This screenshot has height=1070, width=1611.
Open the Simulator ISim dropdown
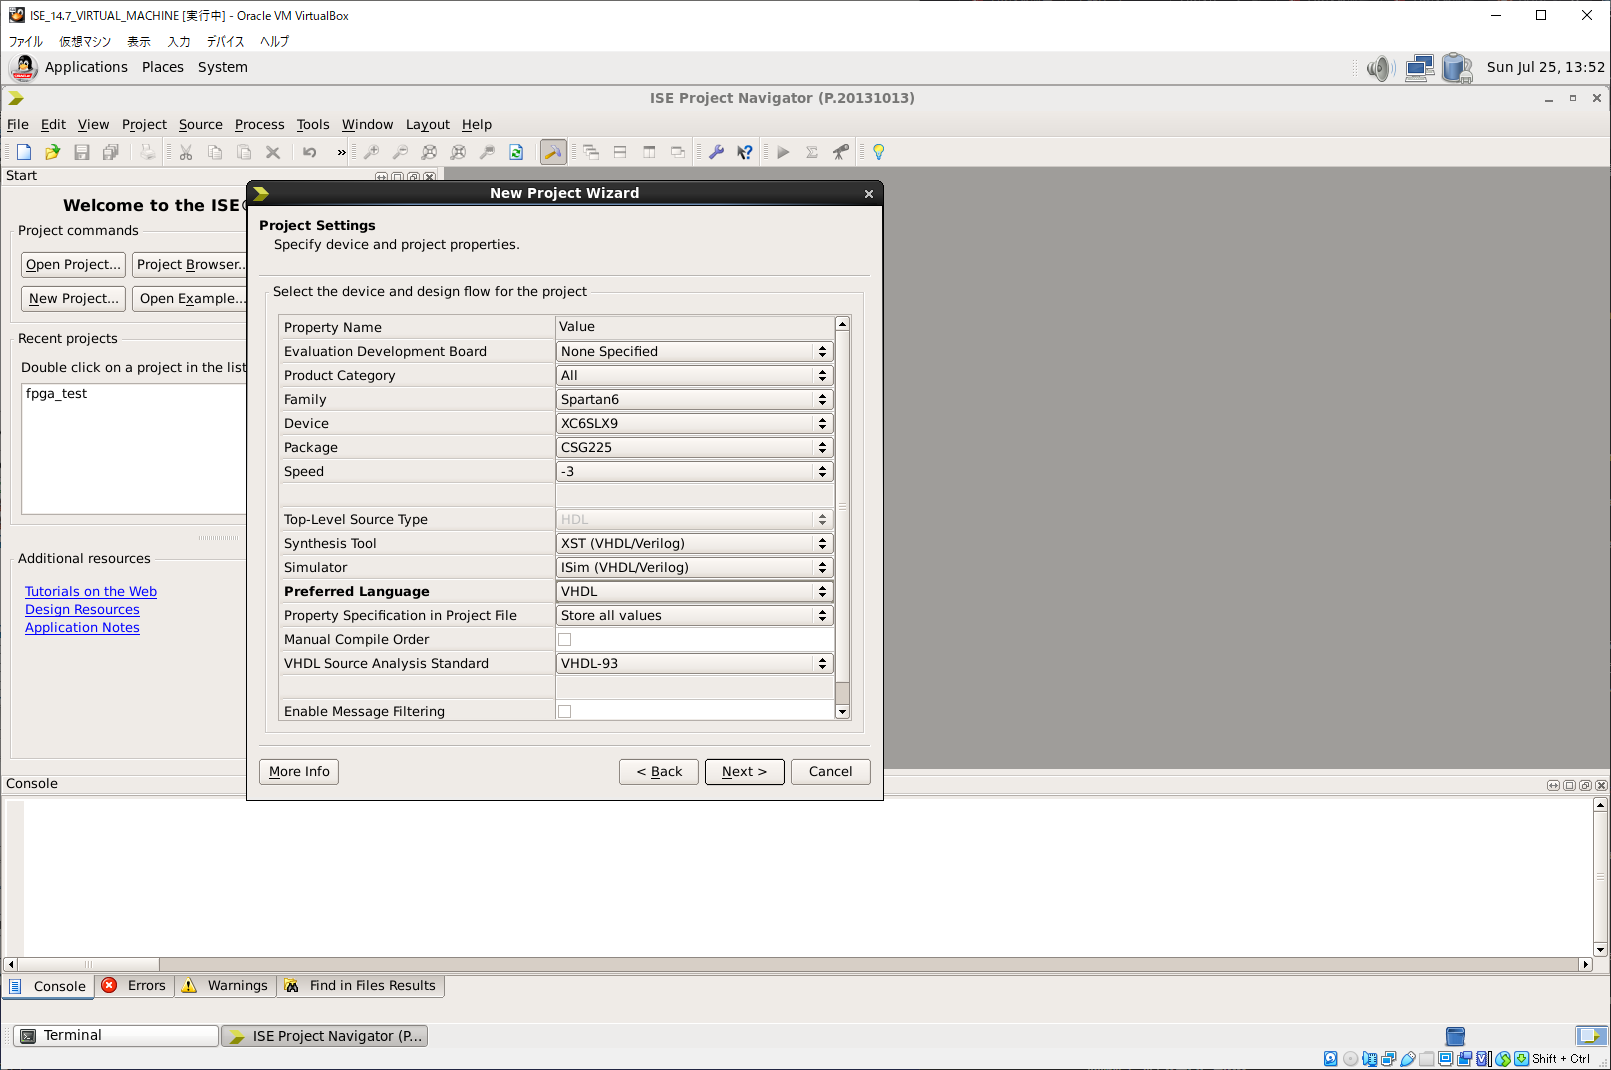[695, 567]
